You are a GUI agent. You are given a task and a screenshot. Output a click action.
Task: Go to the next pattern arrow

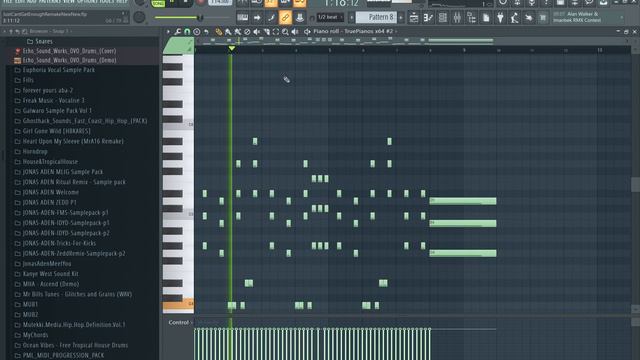point(401,18)
